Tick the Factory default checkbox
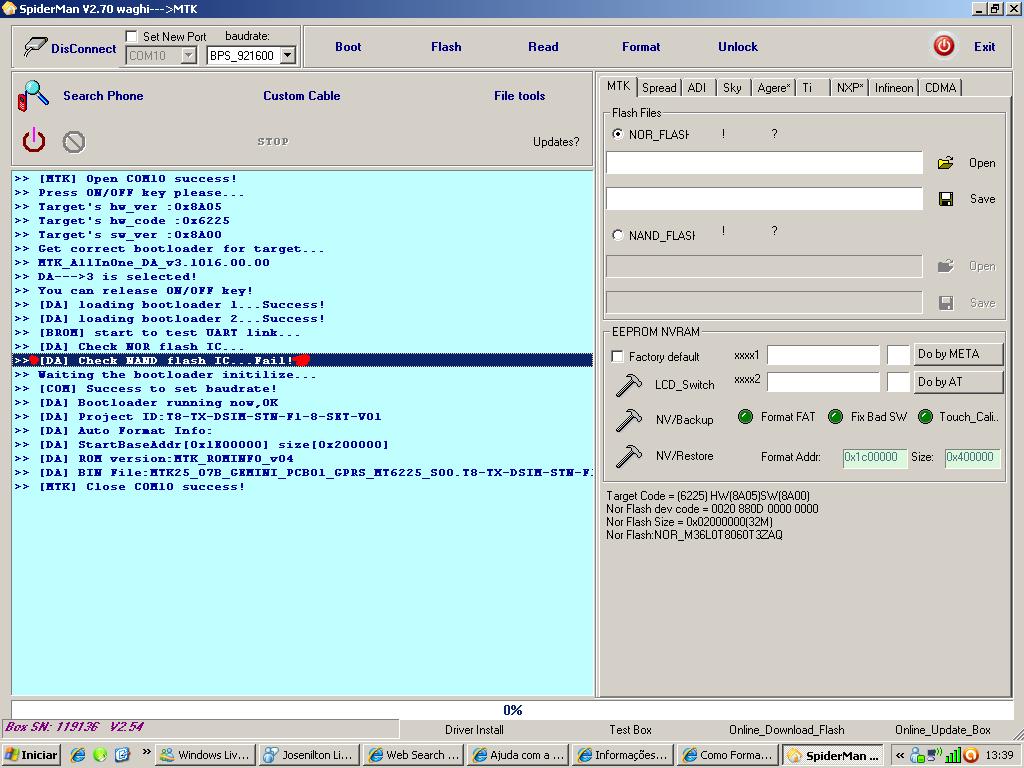Screen dimensions: 1024x768 coord(618,357)
